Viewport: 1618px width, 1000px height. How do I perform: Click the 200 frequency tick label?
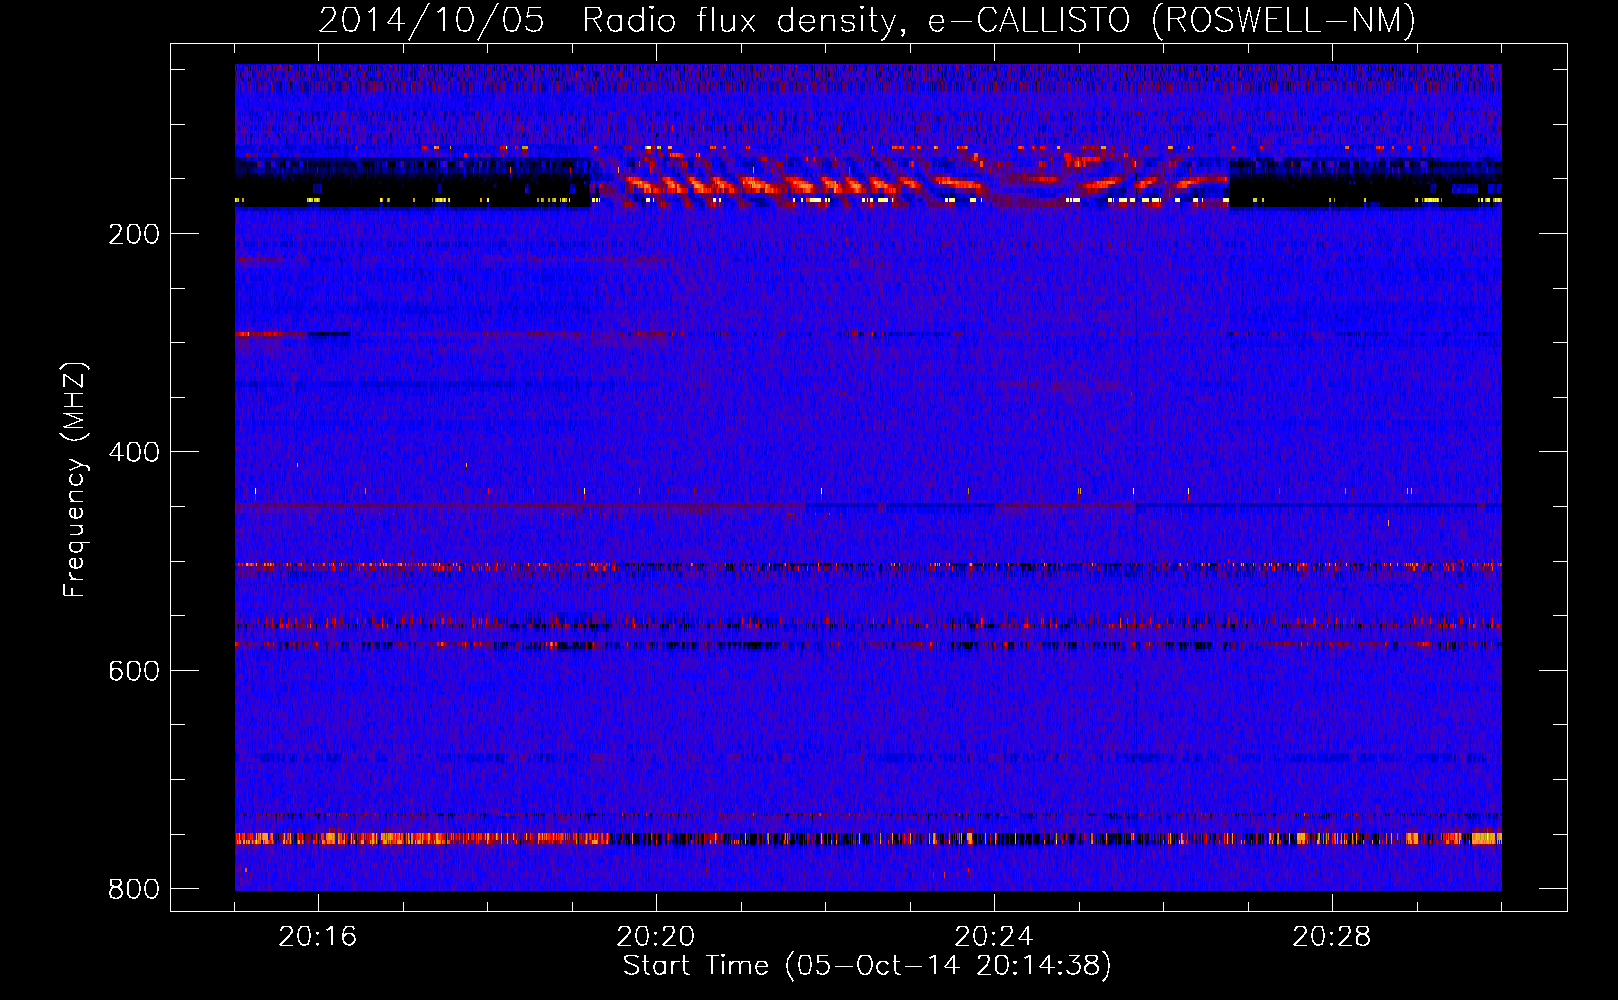coord(134,235)
